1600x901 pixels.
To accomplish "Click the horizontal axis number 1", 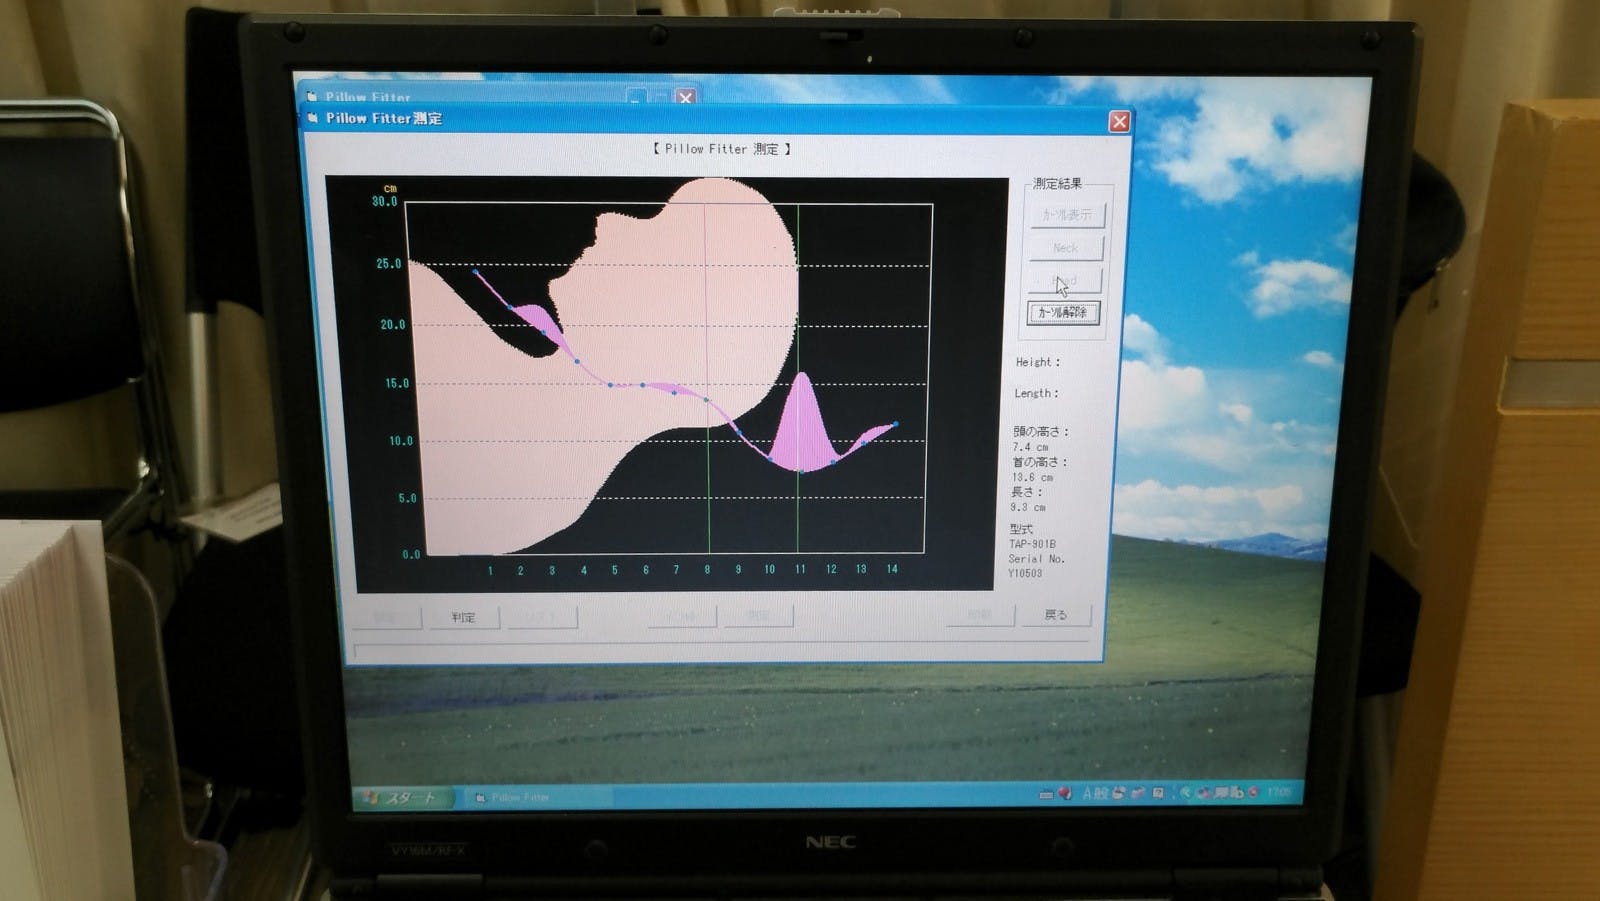I will (x=490, y=571).
